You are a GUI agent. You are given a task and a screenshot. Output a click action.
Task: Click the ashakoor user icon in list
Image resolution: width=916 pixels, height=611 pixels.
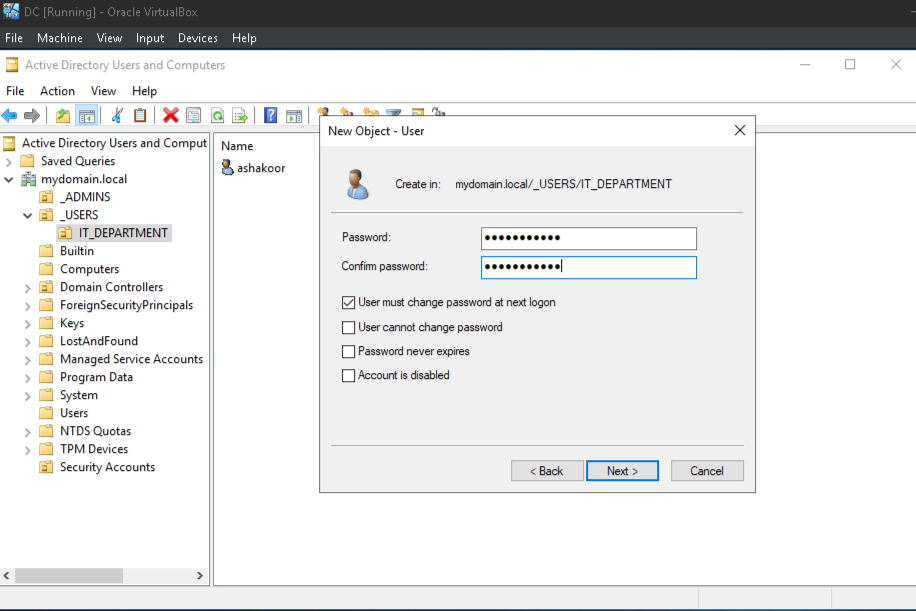point(227,168)
